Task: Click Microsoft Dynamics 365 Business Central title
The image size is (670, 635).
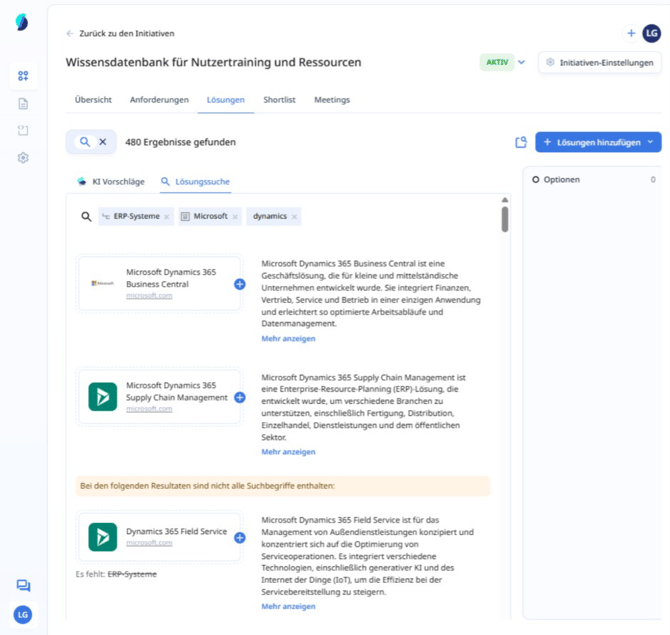Action: pyautogui.click(x=171, y=278)
